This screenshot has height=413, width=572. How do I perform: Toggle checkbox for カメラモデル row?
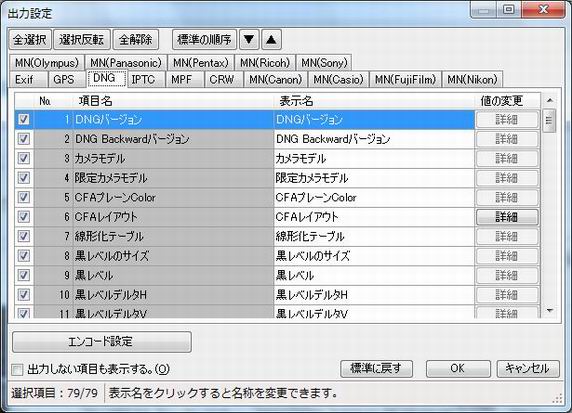coord(24,158)
